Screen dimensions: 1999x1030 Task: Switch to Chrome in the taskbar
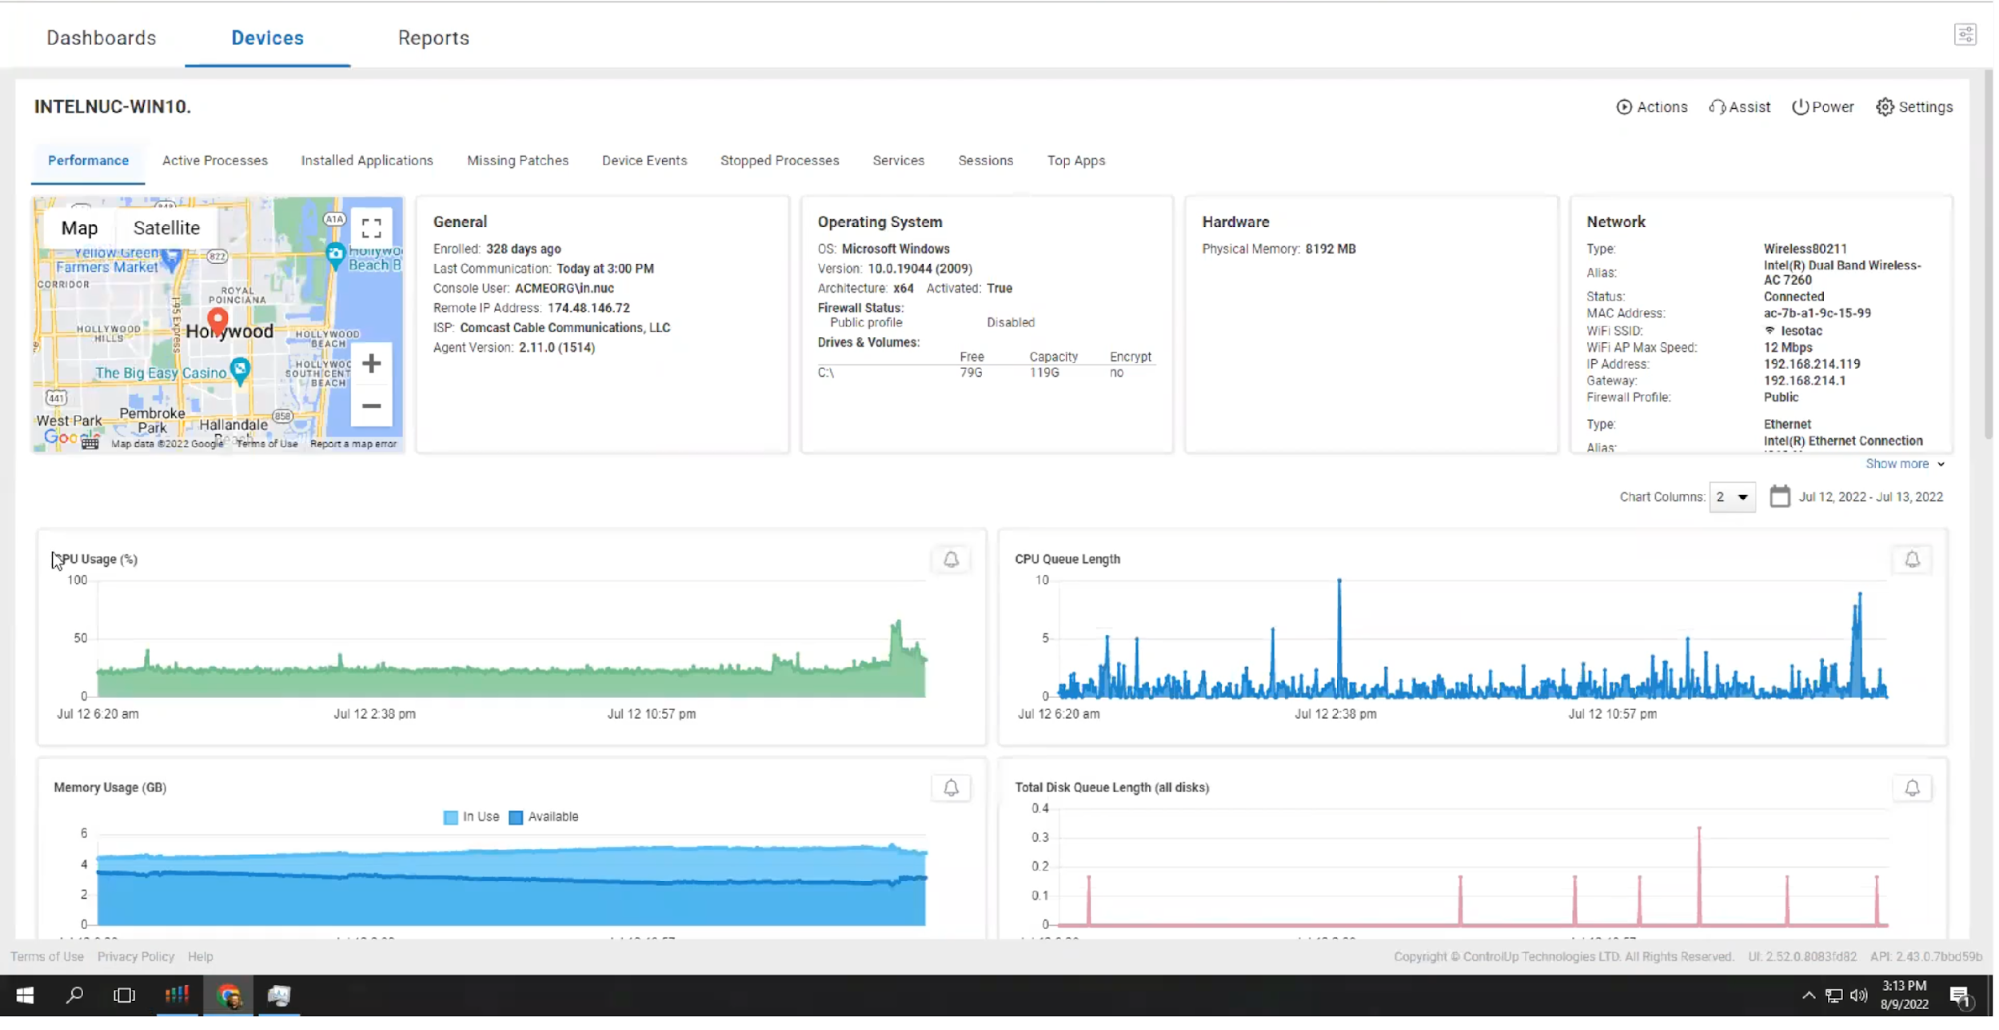[x=229, y=996]
